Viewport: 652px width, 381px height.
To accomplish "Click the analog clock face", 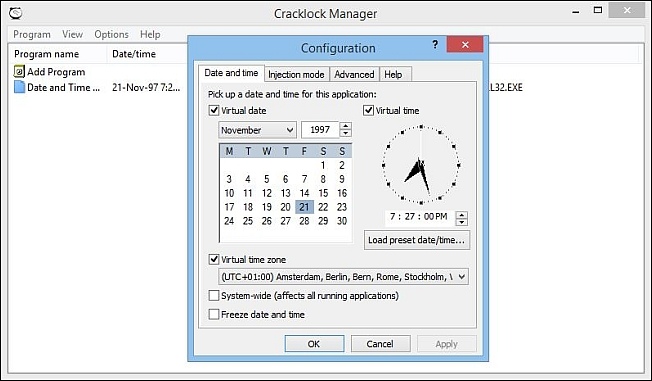I will pos(421,165).
